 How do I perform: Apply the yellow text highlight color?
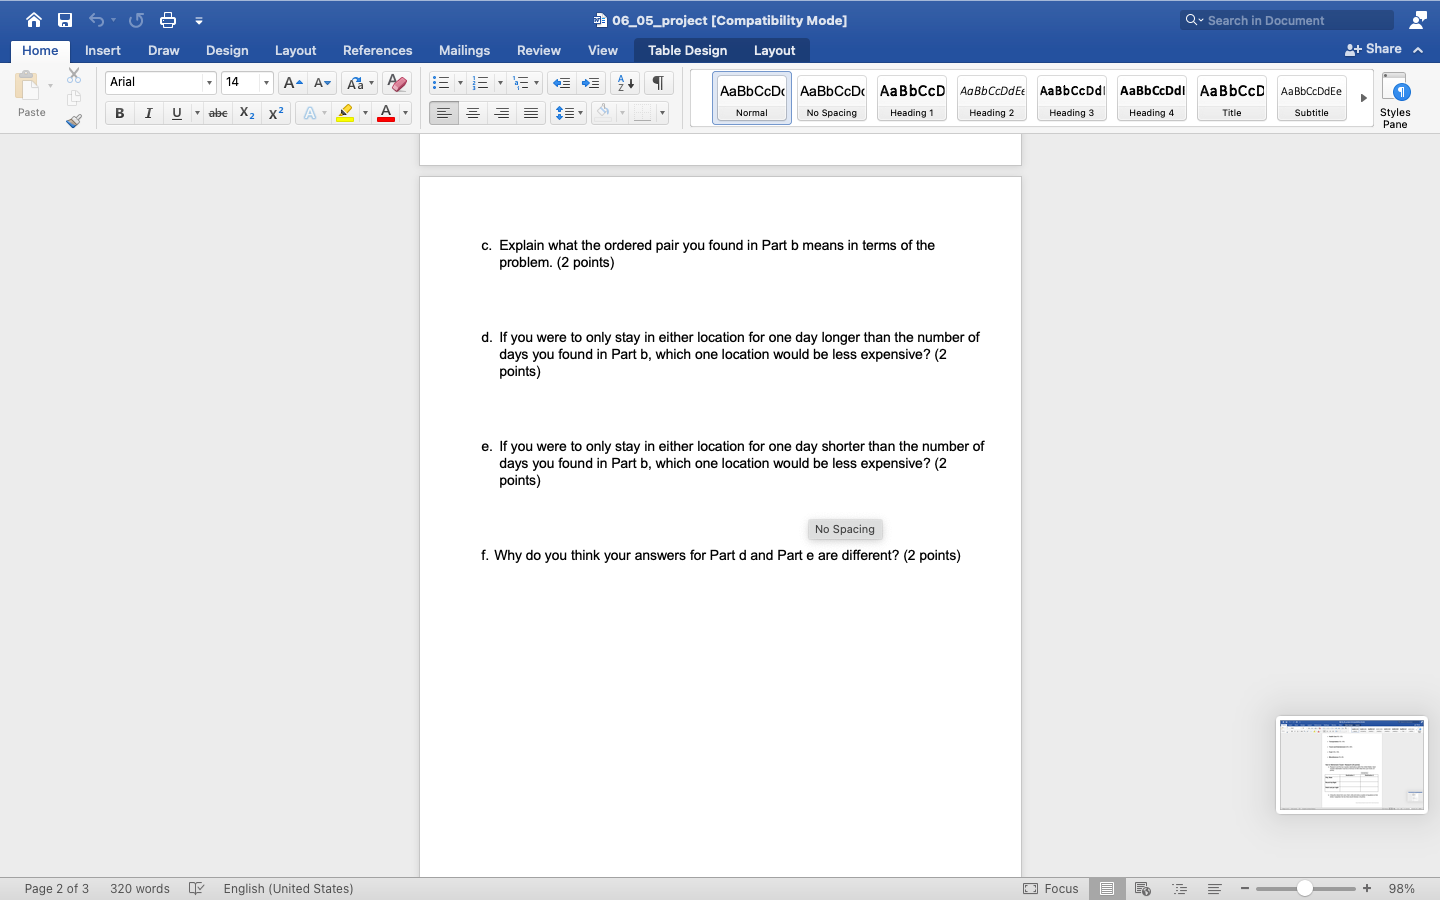coord(345,113)
